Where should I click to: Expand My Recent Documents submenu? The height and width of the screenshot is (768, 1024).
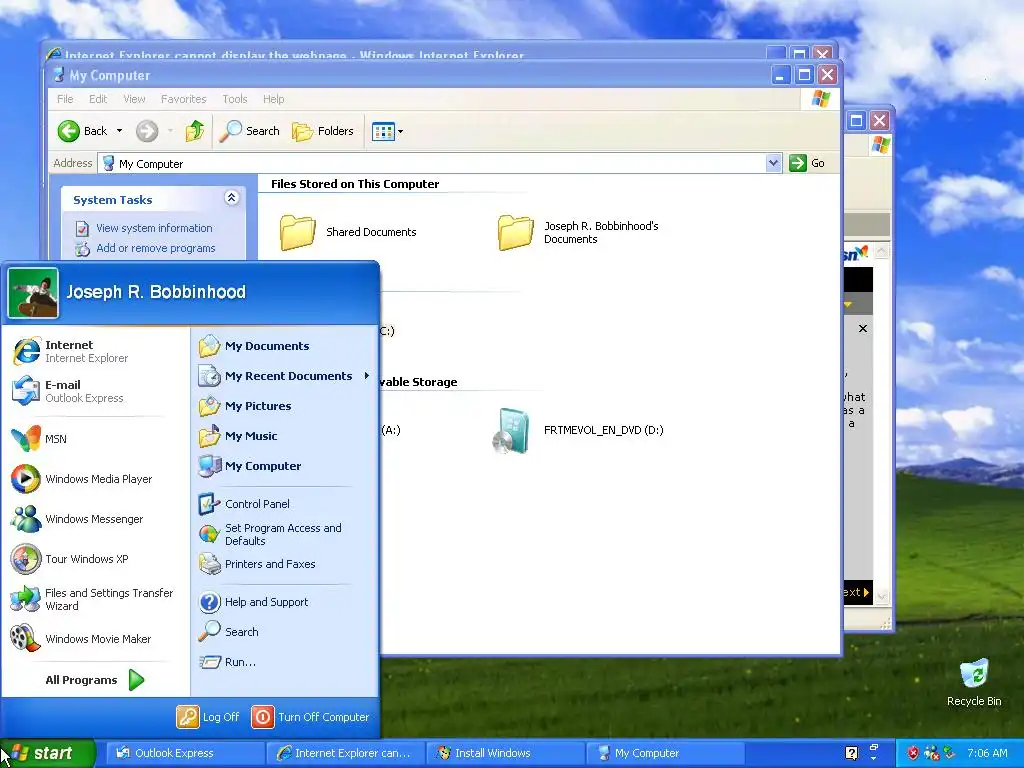coord(284,376)
